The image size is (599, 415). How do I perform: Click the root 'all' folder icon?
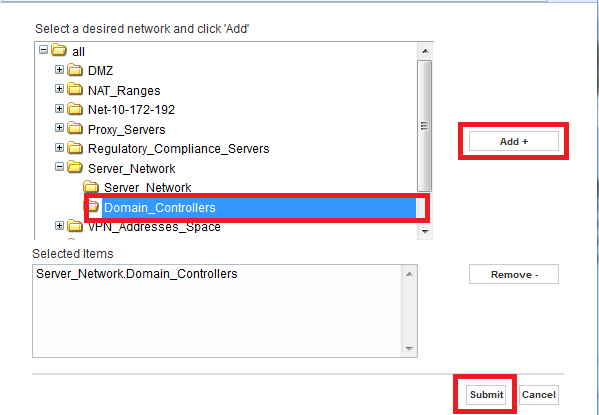point(59,50)
